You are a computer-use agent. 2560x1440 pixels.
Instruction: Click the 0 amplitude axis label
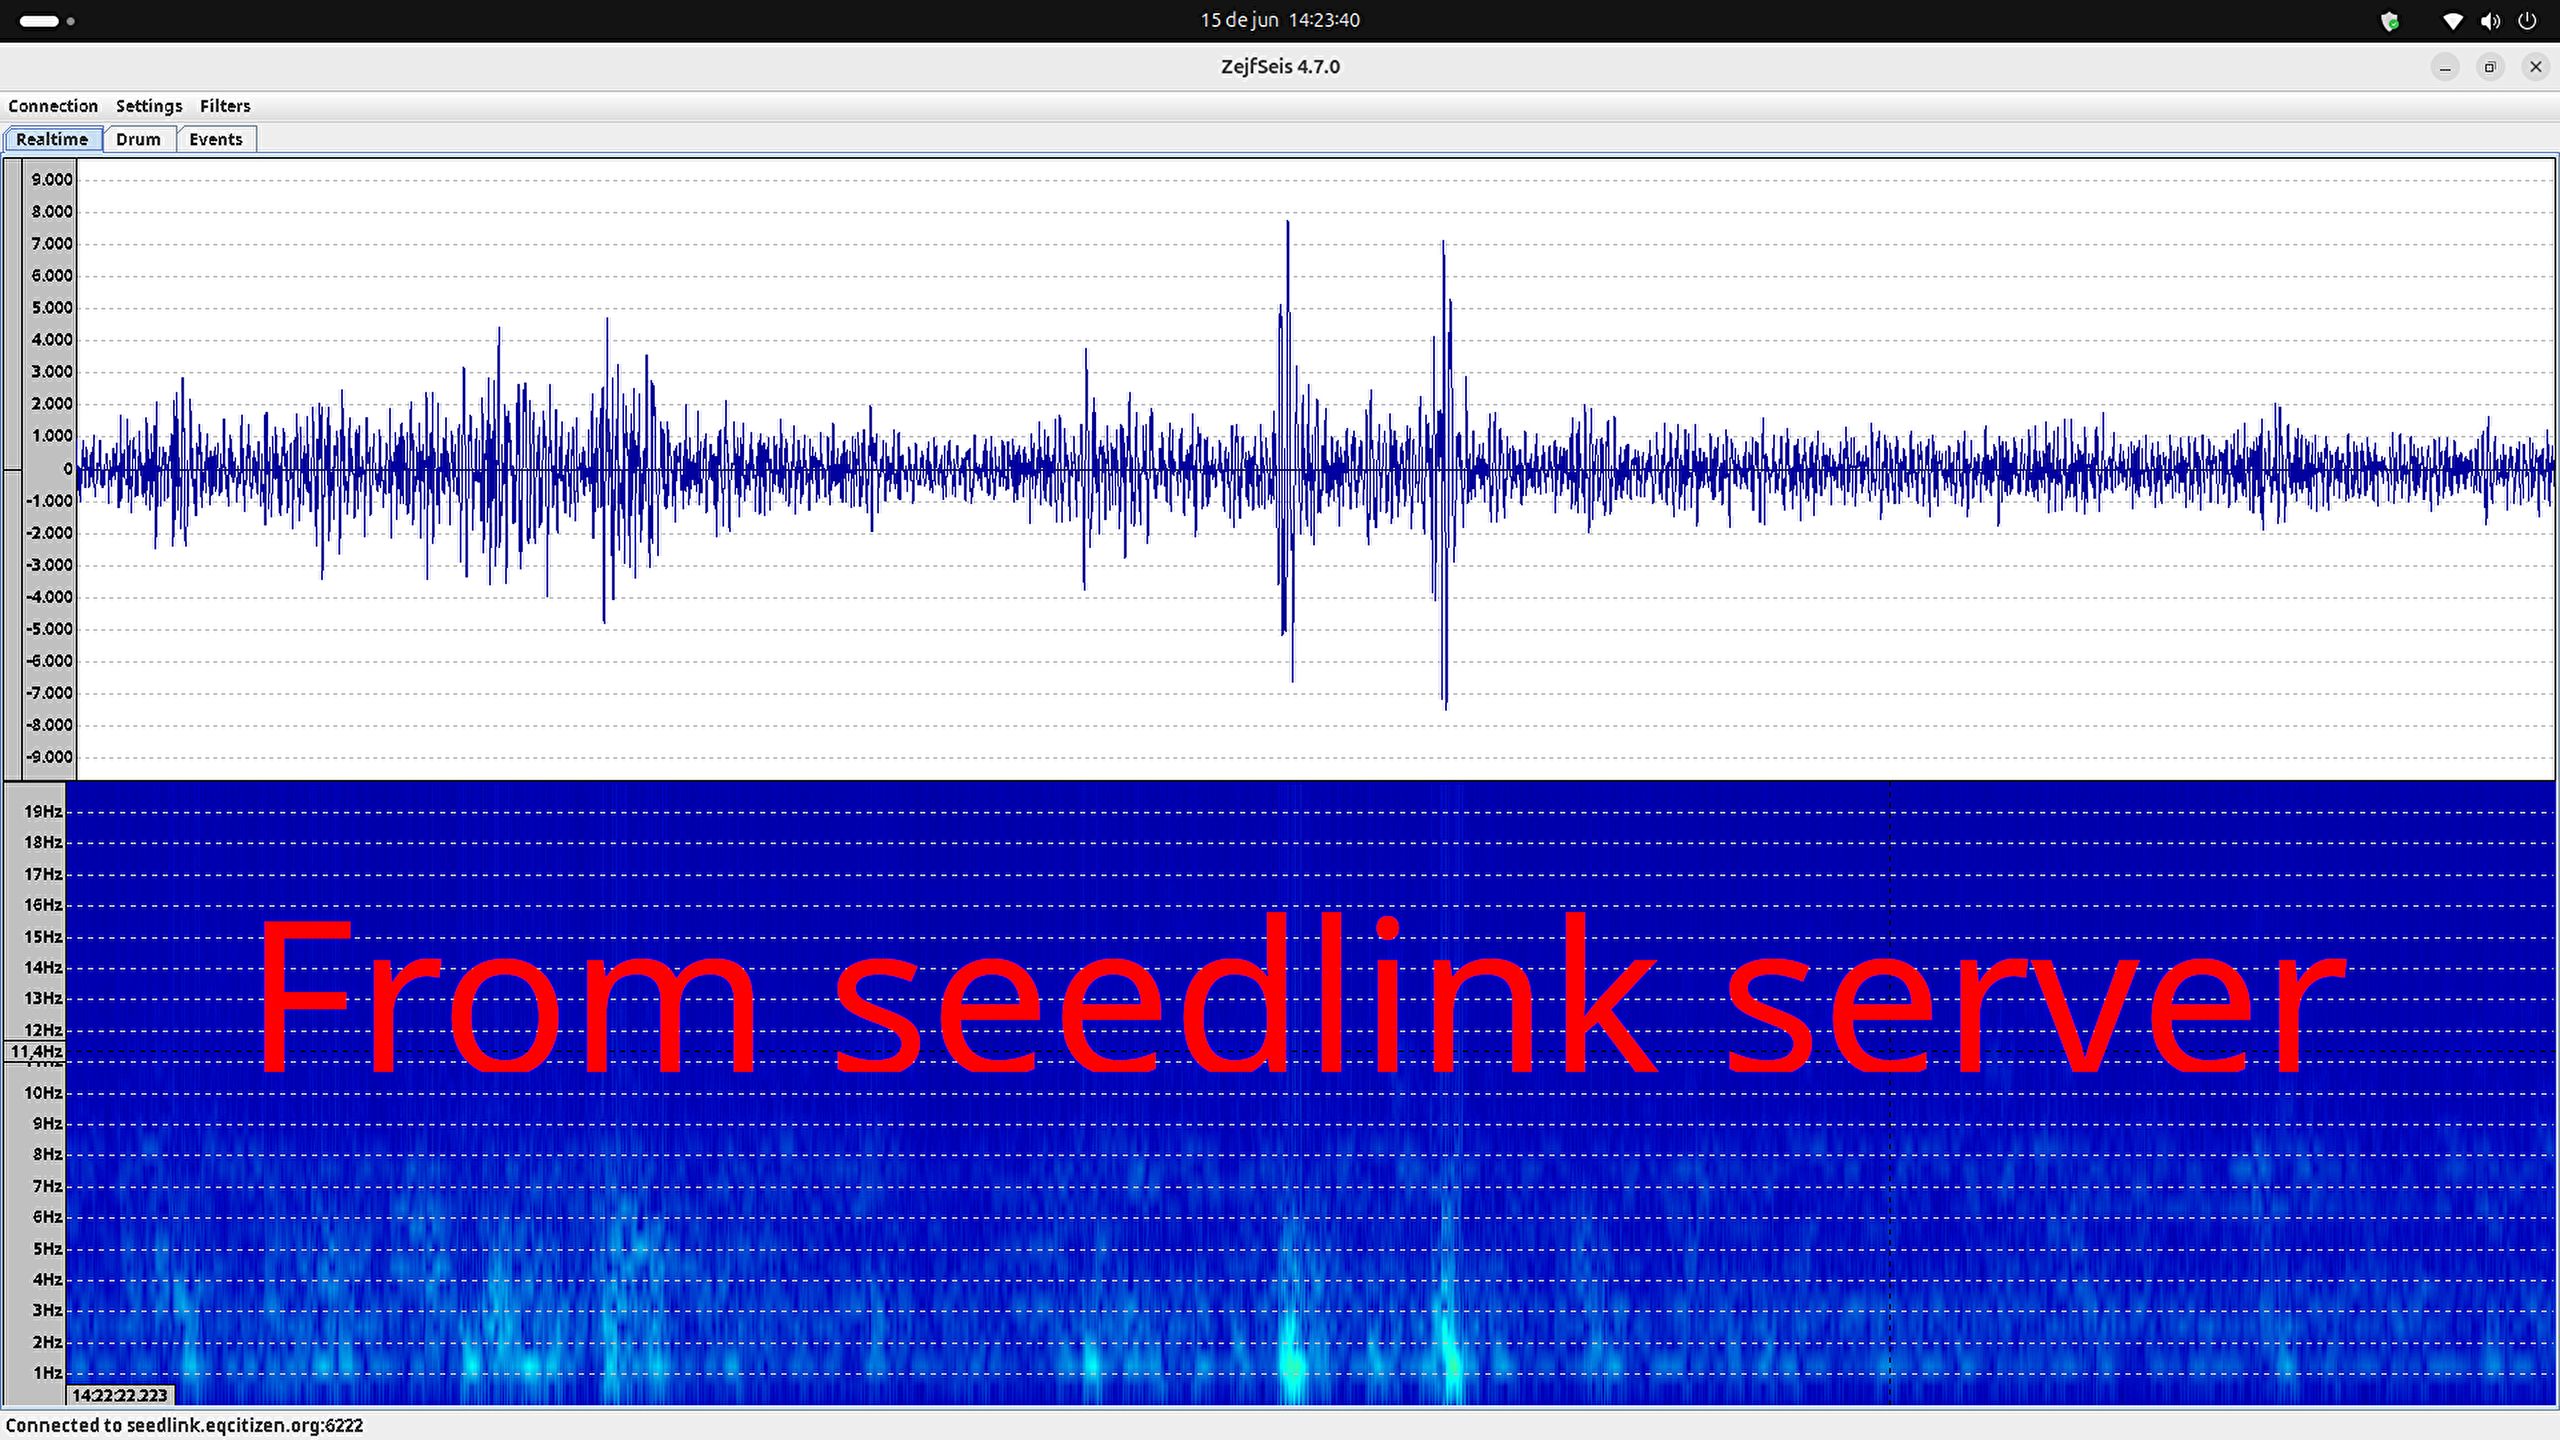68,469
